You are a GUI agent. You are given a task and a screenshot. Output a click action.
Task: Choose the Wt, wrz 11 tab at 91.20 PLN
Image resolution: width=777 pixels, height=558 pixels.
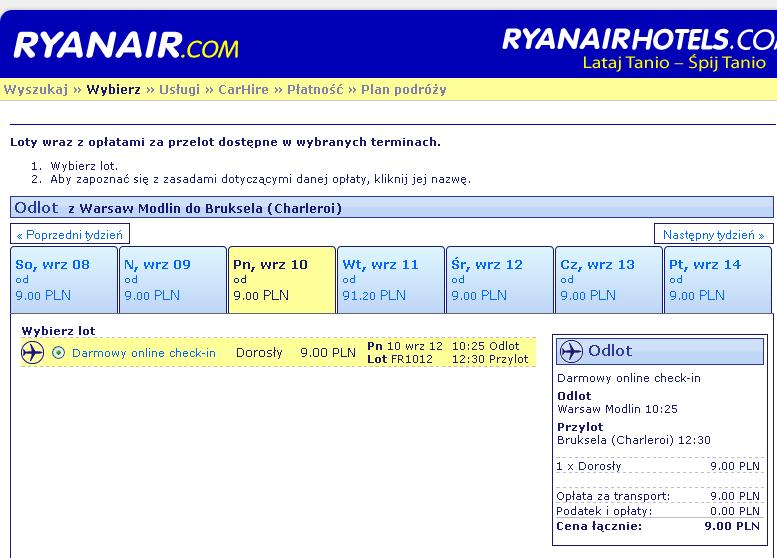pos(391,280)
